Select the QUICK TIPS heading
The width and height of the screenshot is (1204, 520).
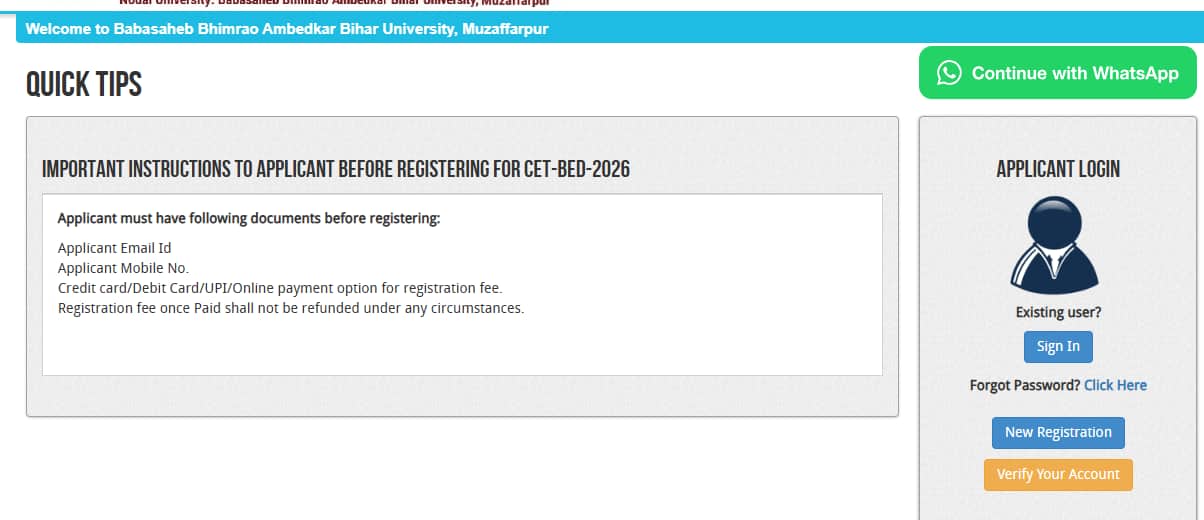pos(84,85)
